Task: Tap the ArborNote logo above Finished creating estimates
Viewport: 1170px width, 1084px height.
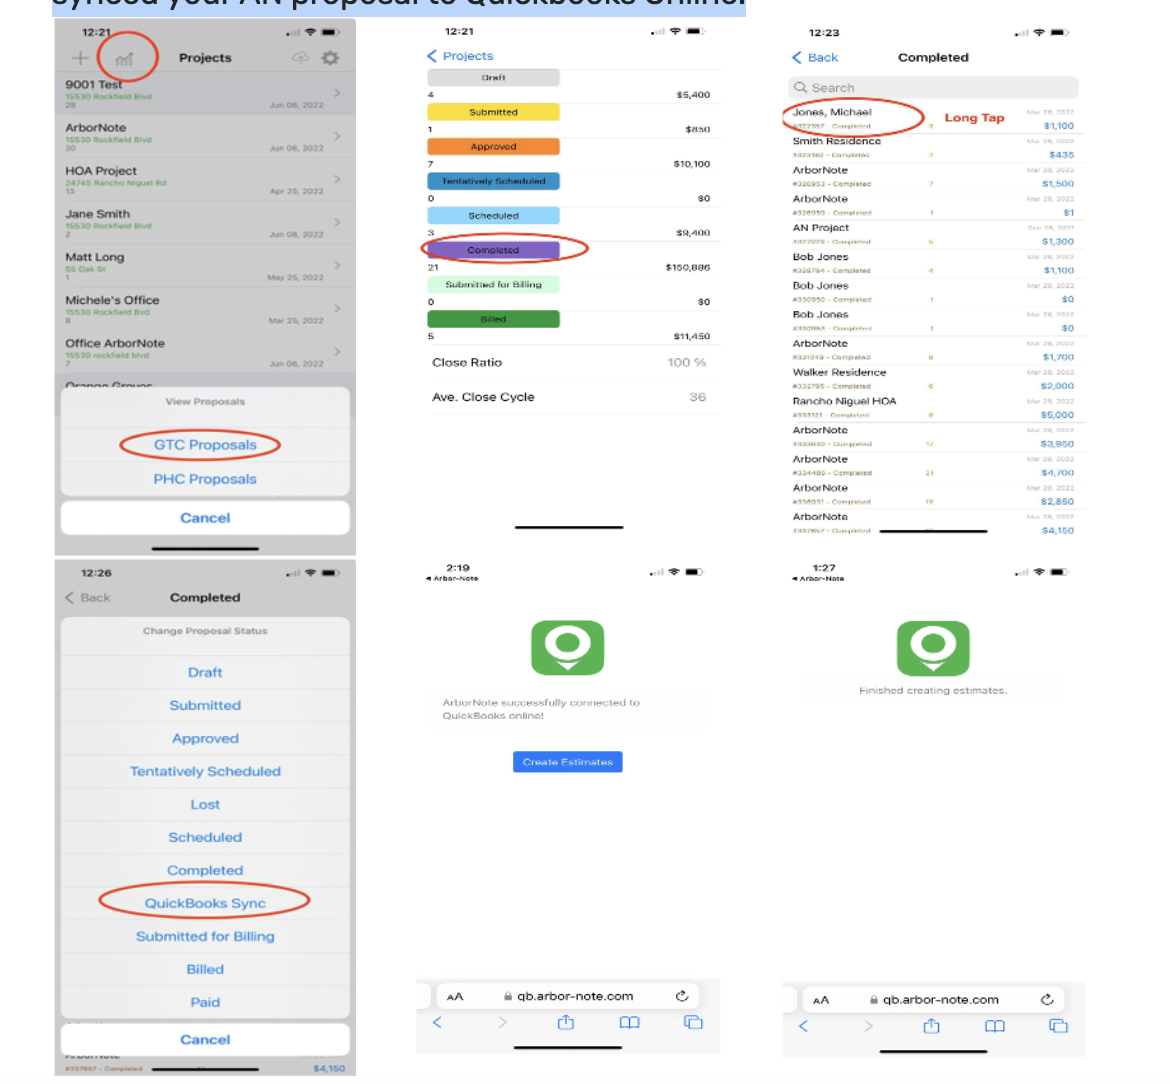Action: point(933,648)
